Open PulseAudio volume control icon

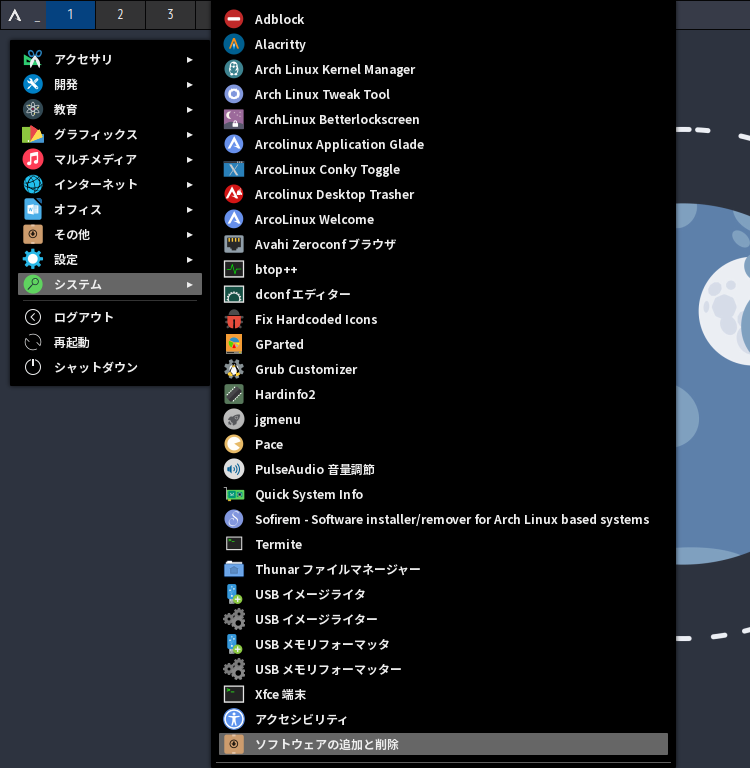tap(234, 469)
